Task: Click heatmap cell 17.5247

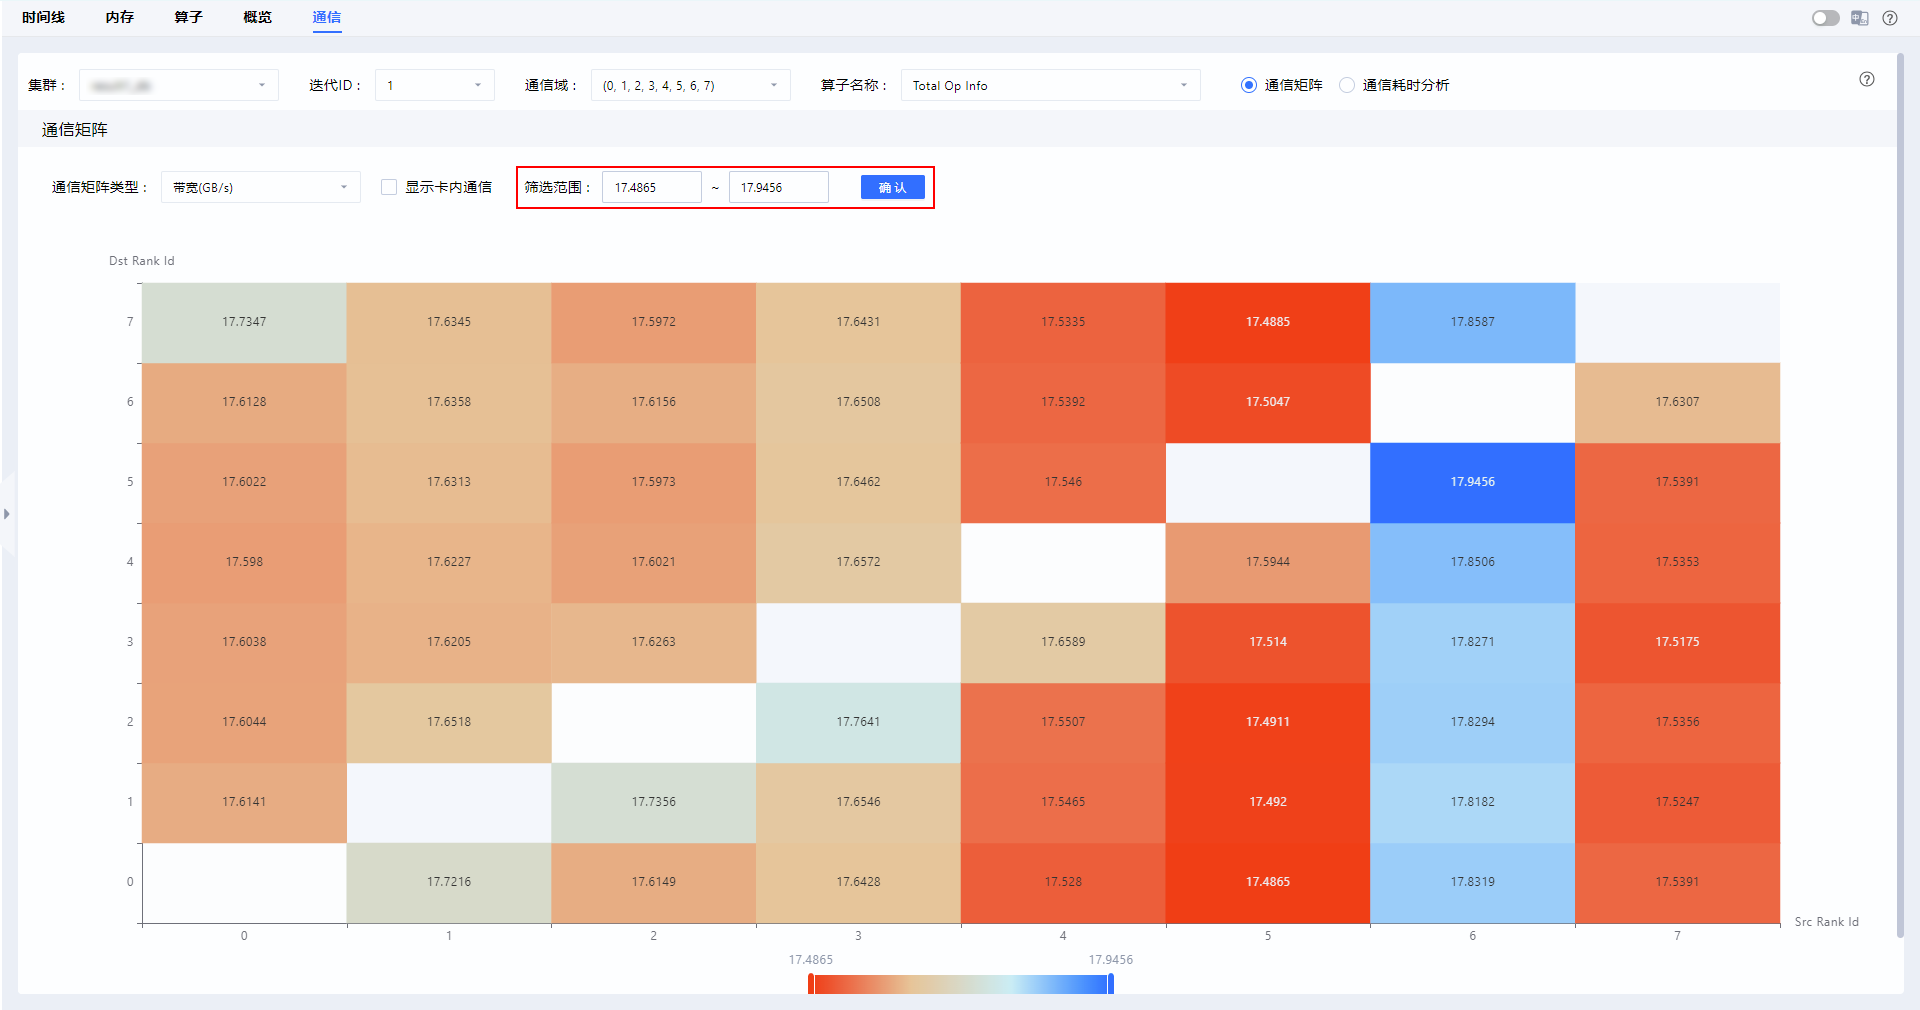Action: pyautogui.click(x=1677, y=802)
